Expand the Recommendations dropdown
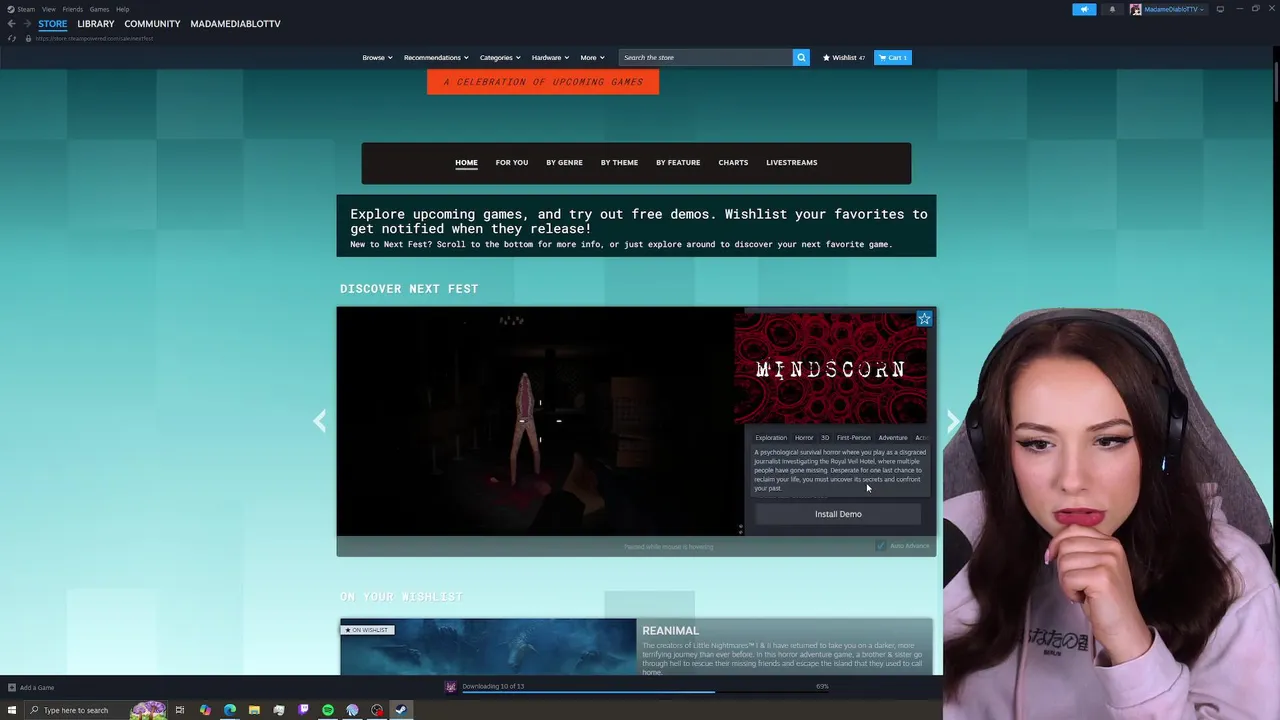 (x=436, y=57)
